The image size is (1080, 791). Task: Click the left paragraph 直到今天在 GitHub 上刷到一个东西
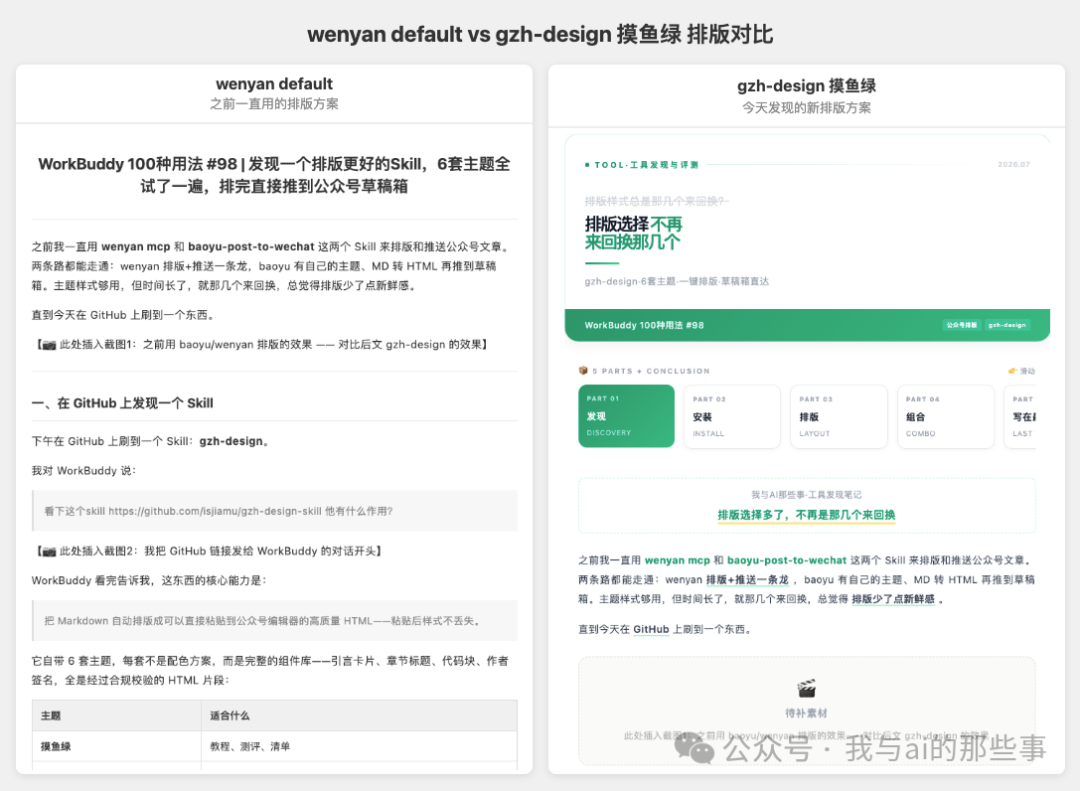(x=123, y=315)
